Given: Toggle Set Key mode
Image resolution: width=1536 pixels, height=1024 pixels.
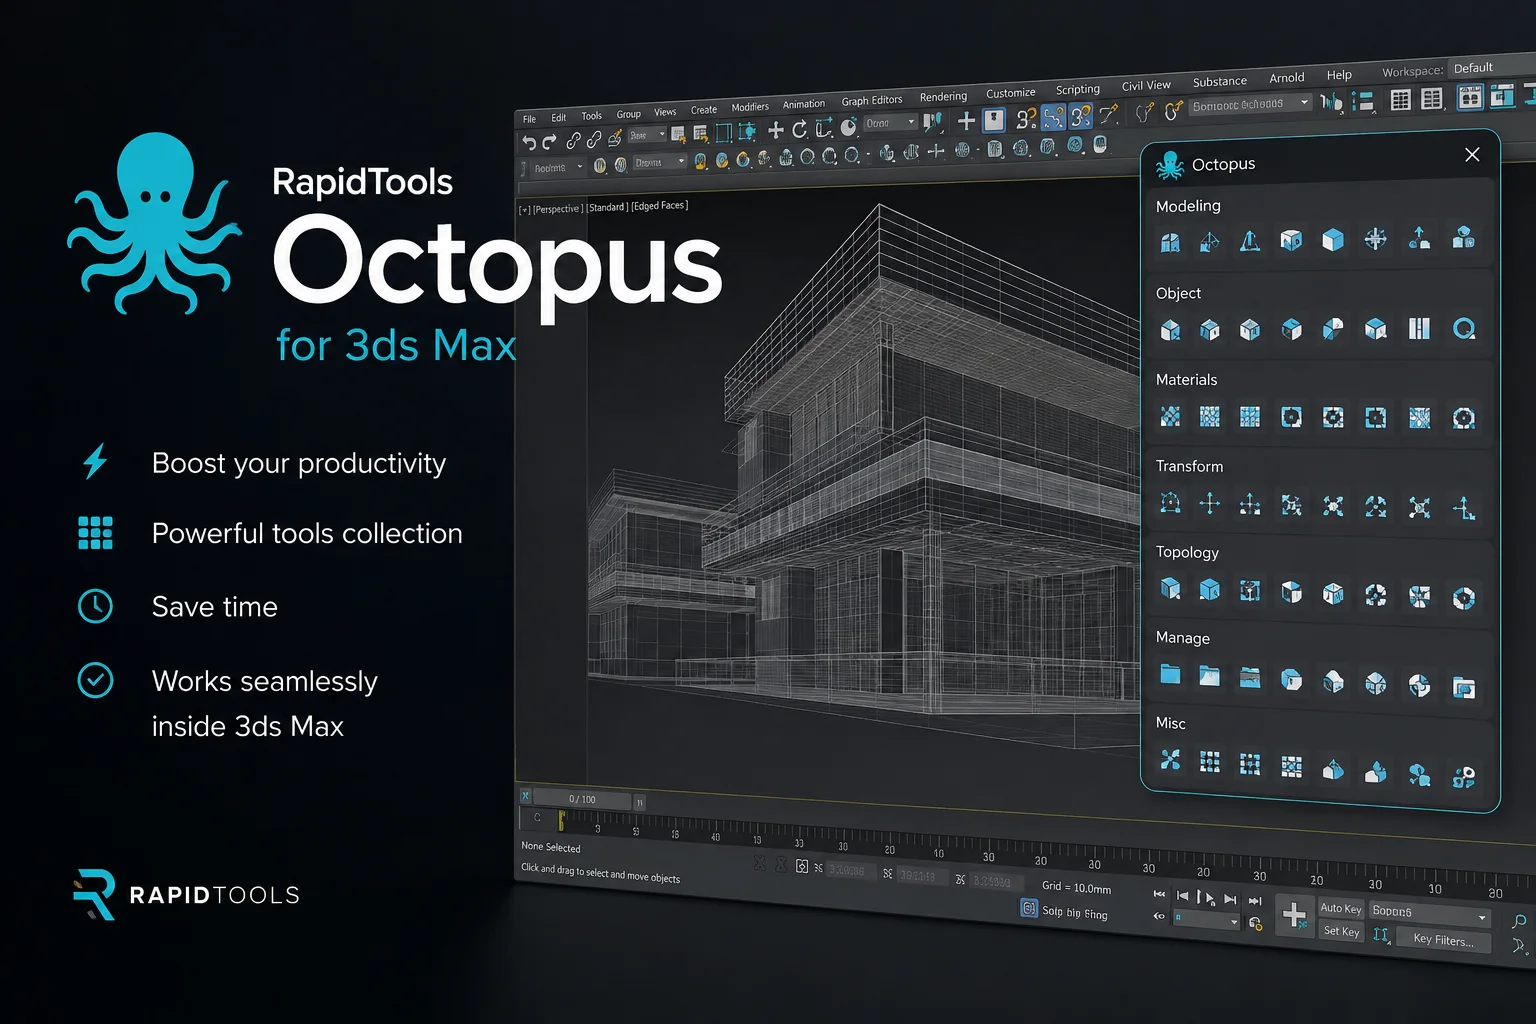Looking at the screenshot, I should 1341,931.
